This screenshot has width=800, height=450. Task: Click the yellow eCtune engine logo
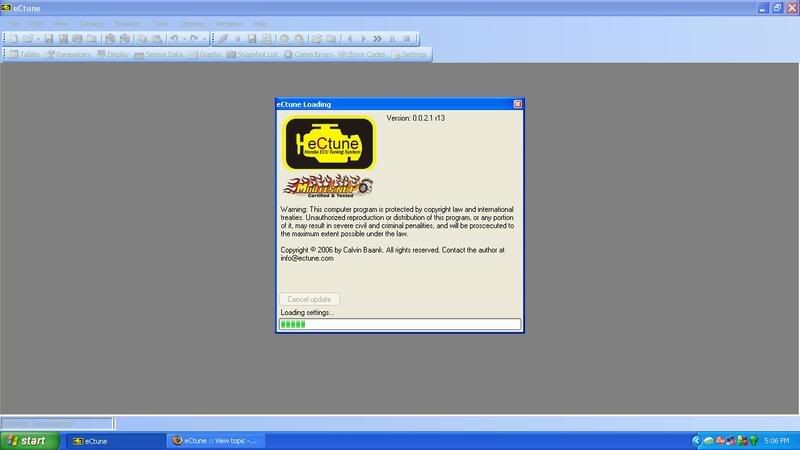point(330,144)
